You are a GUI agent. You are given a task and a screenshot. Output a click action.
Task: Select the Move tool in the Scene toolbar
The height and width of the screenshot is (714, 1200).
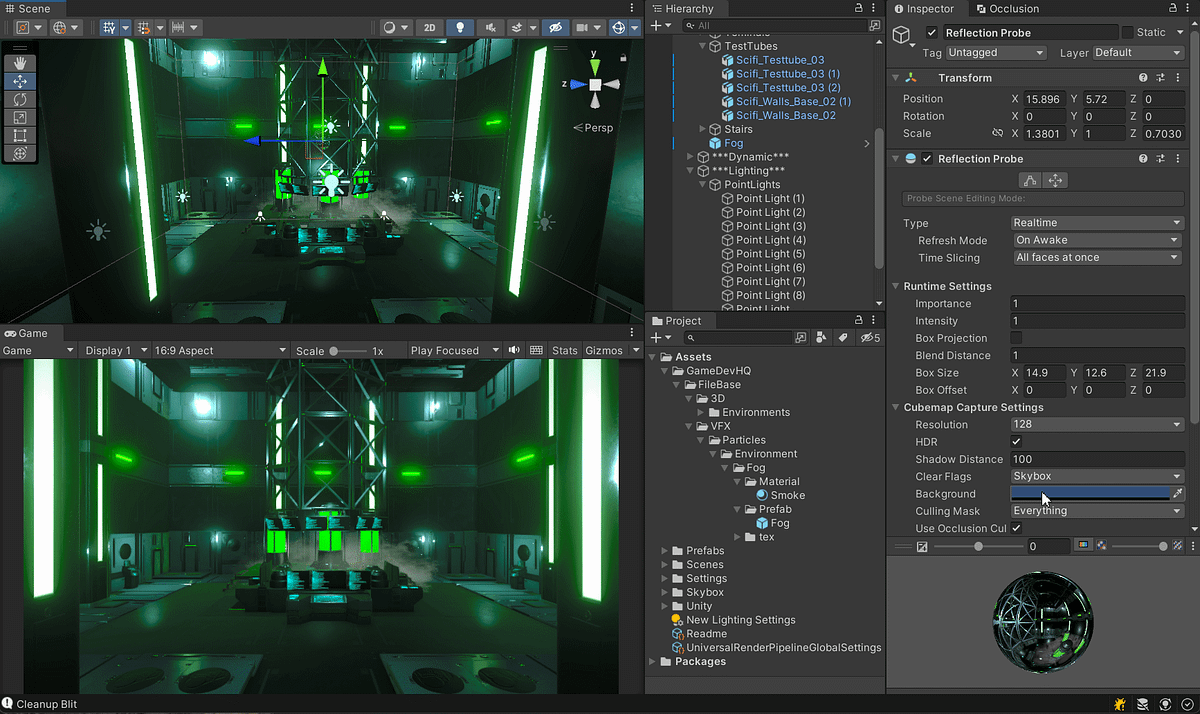click(20, 82)
